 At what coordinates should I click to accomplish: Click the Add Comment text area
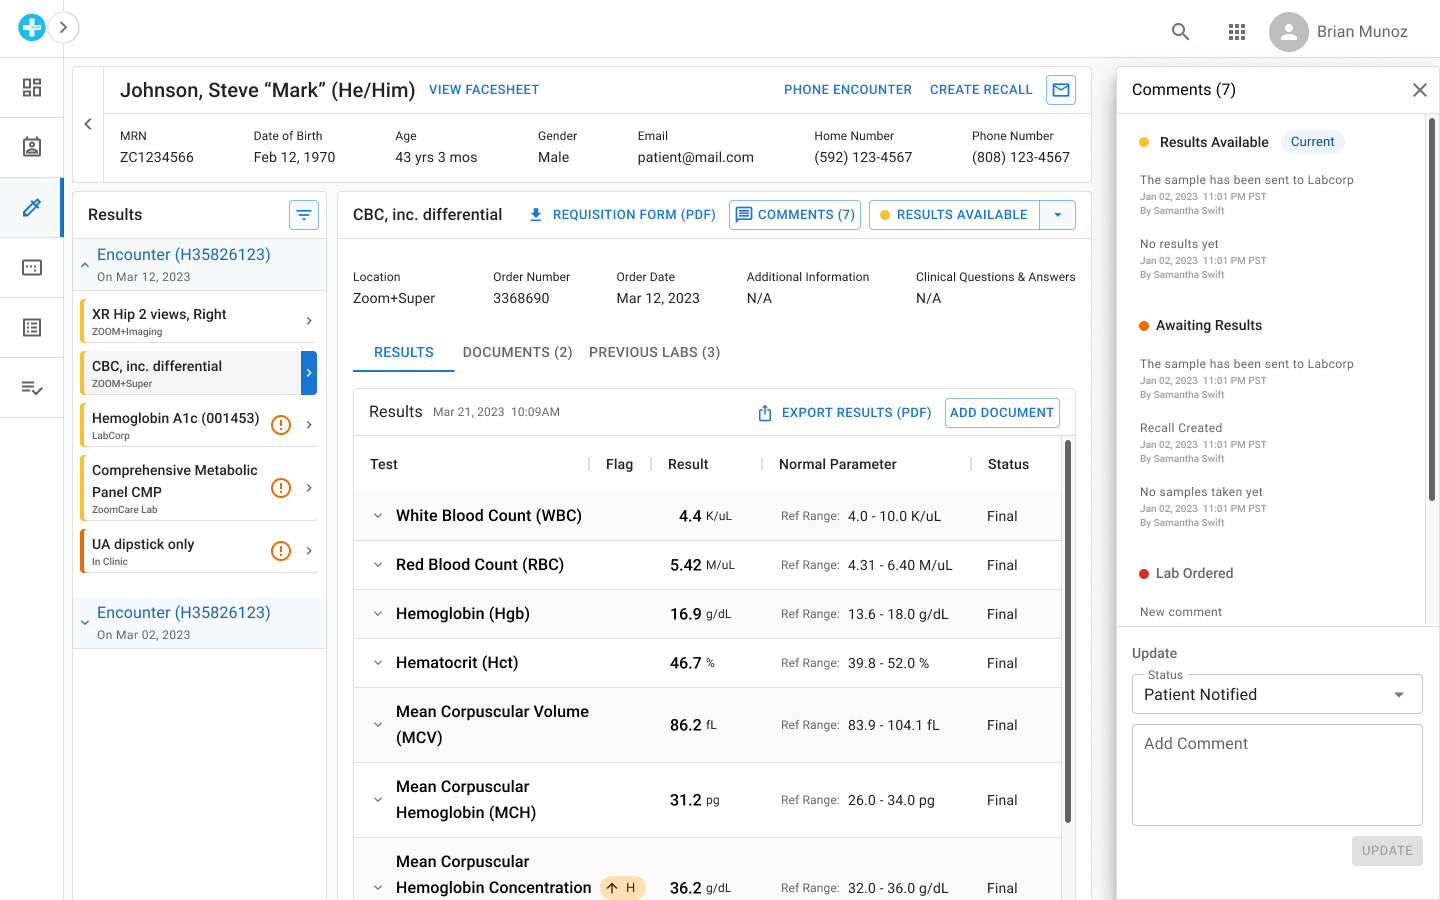click(x=1277, y=775)
